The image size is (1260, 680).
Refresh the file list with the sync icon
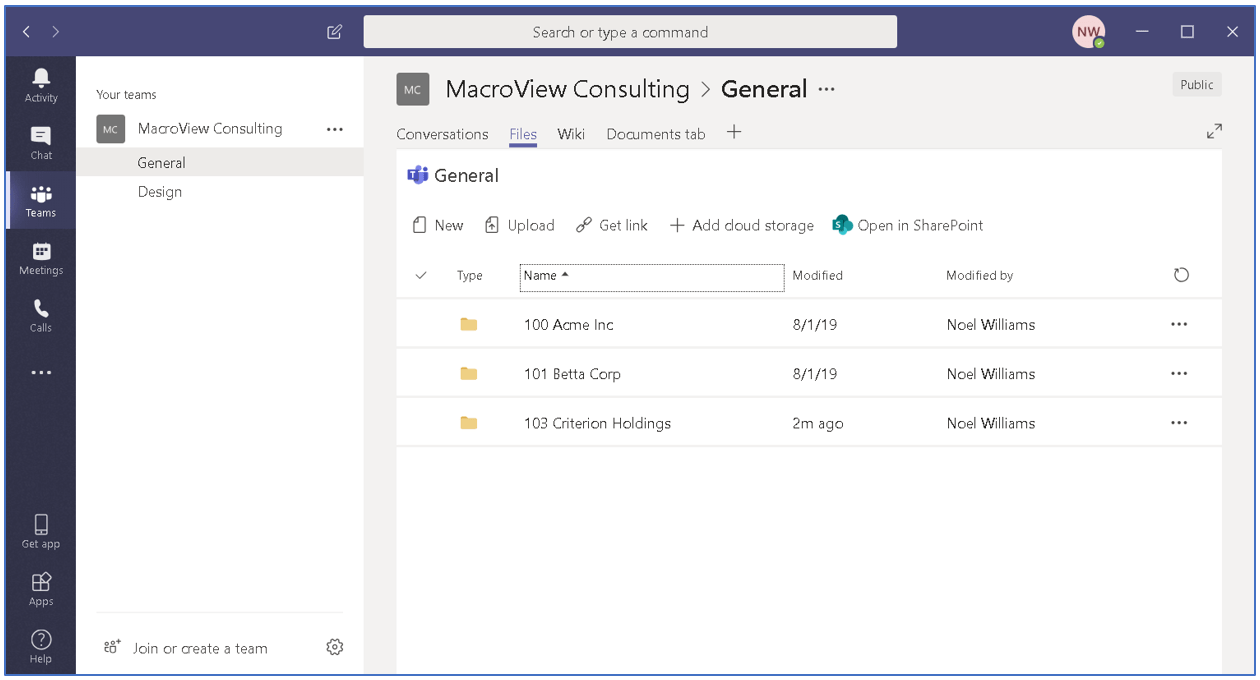point(1181,274)
